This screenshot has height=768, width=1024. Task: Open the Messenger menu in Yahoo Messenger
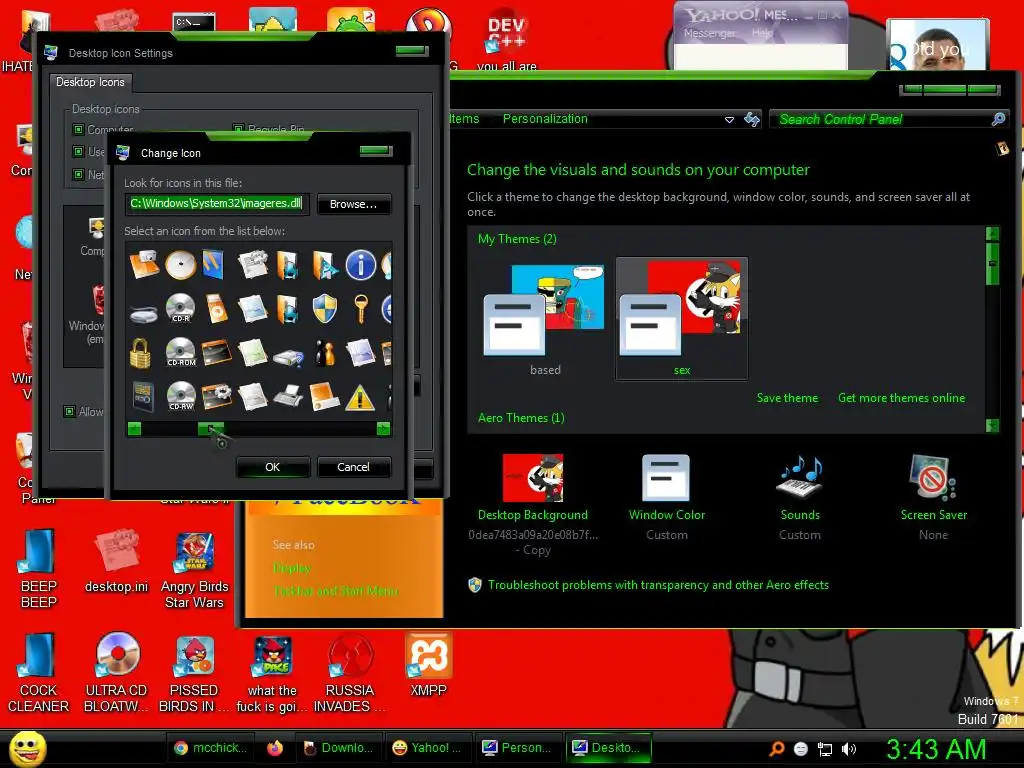click(x=710, y=33)
